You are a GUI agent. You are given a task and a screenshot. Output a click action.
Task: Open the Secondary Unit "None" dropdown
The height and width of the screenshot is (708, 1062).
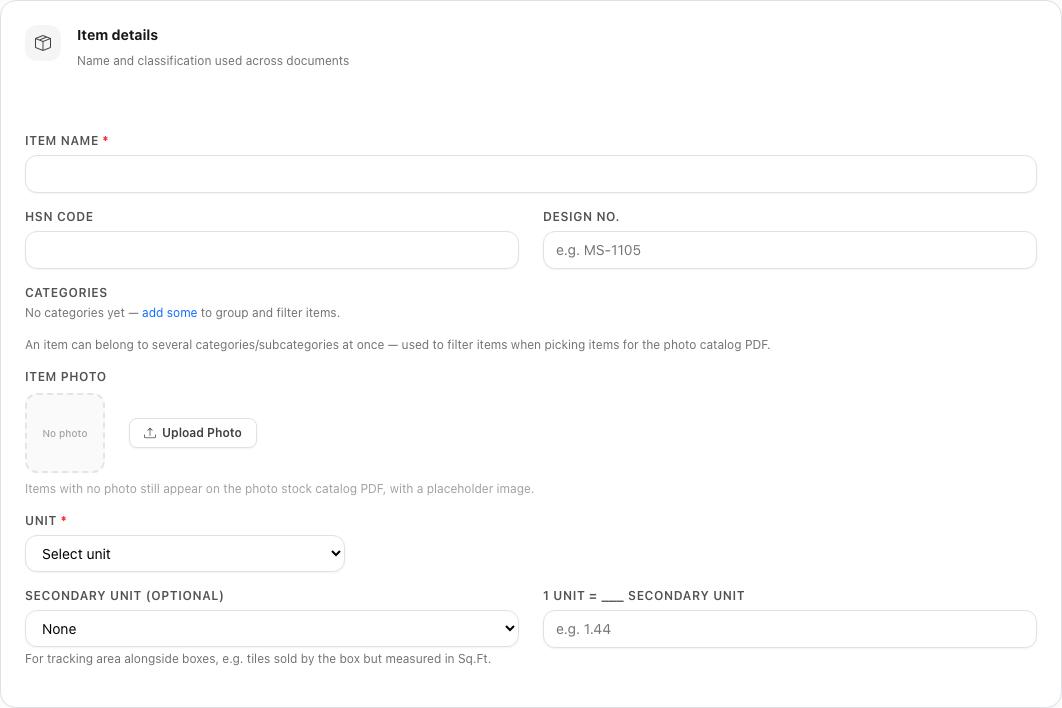[x=272, y=629]
